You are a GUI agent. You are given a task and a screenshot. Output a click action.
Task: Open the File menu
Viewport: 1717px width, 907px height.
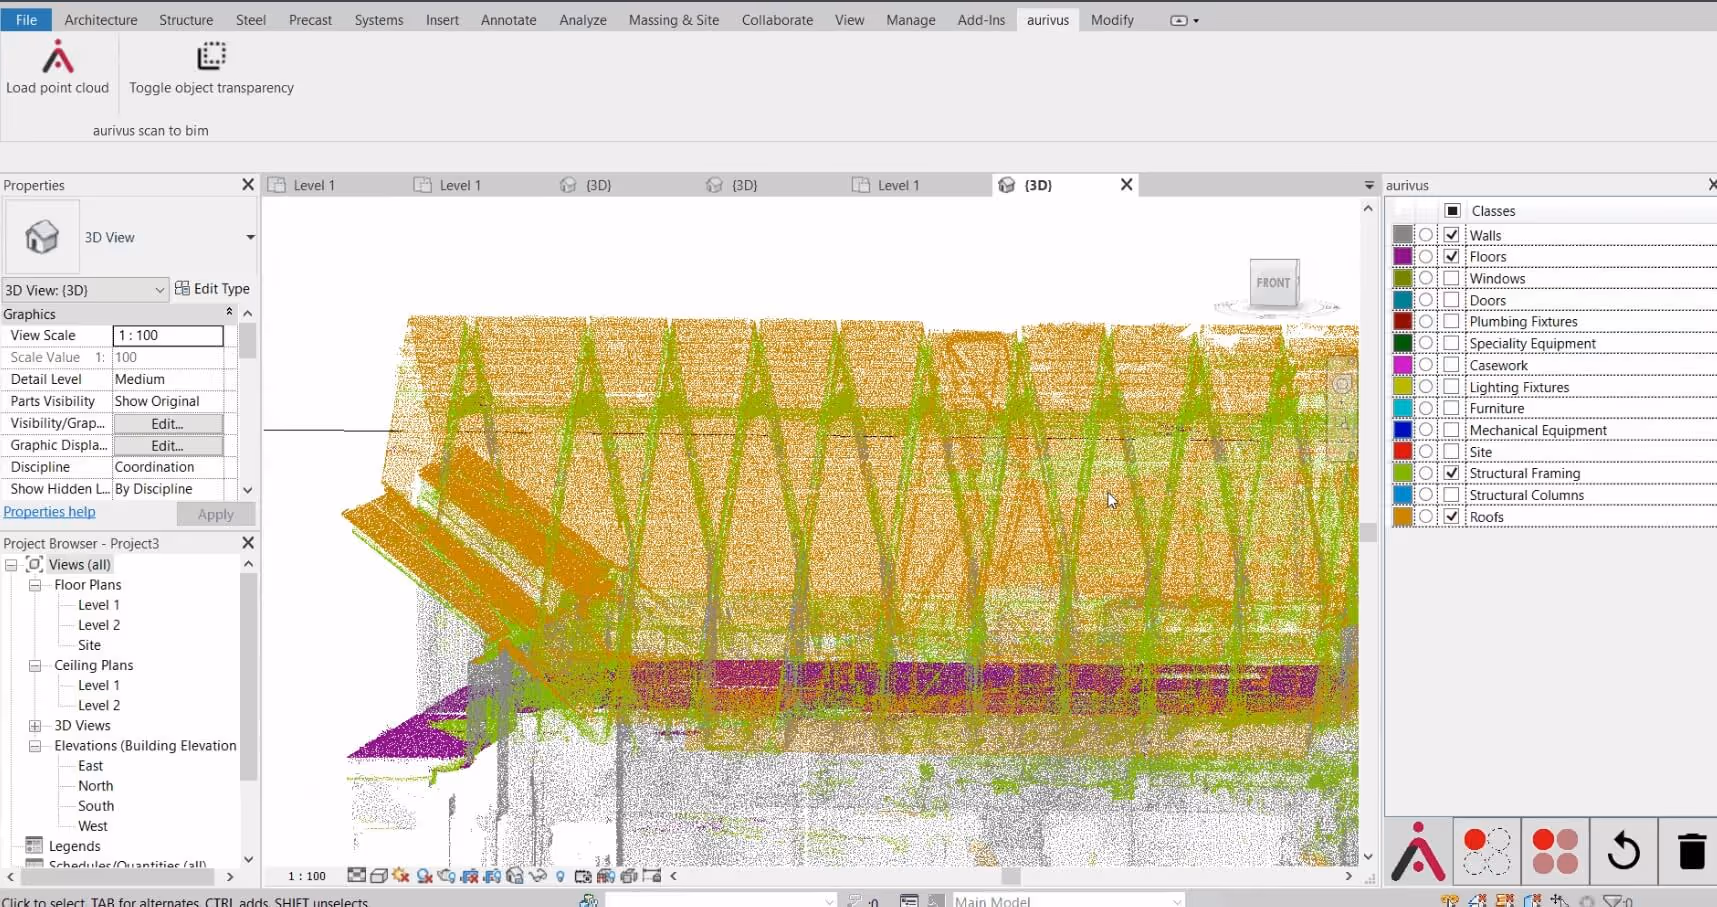(x=26, y=19)
